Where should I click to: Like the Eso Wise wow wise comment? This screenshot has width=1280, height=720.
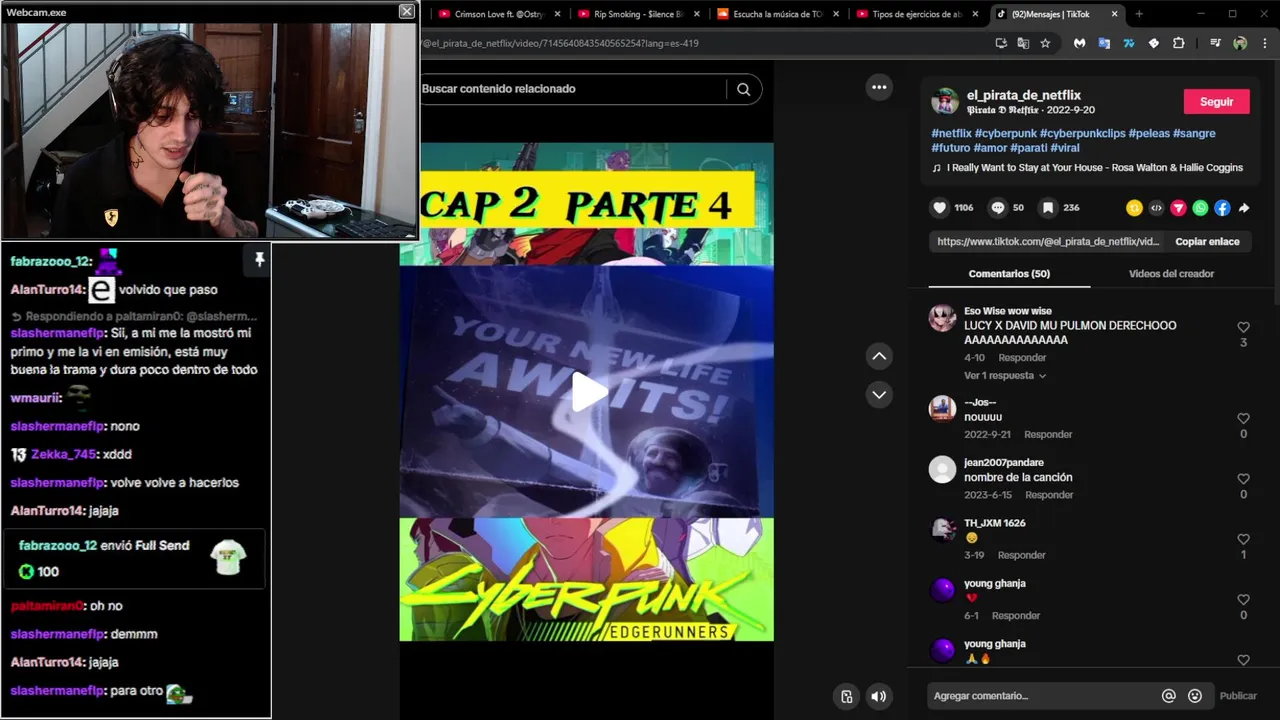coord(1243,328)
